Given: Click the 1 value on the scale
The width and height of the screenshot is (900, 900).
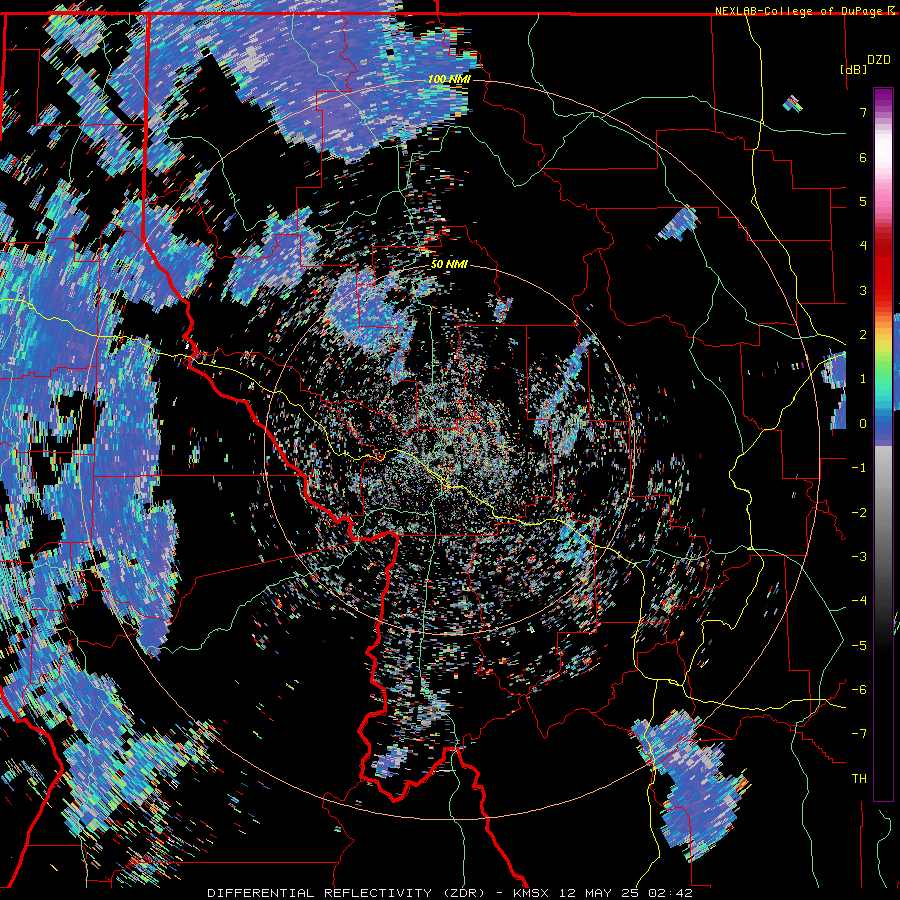Looking at the screenshot, I should click(863, 379).
